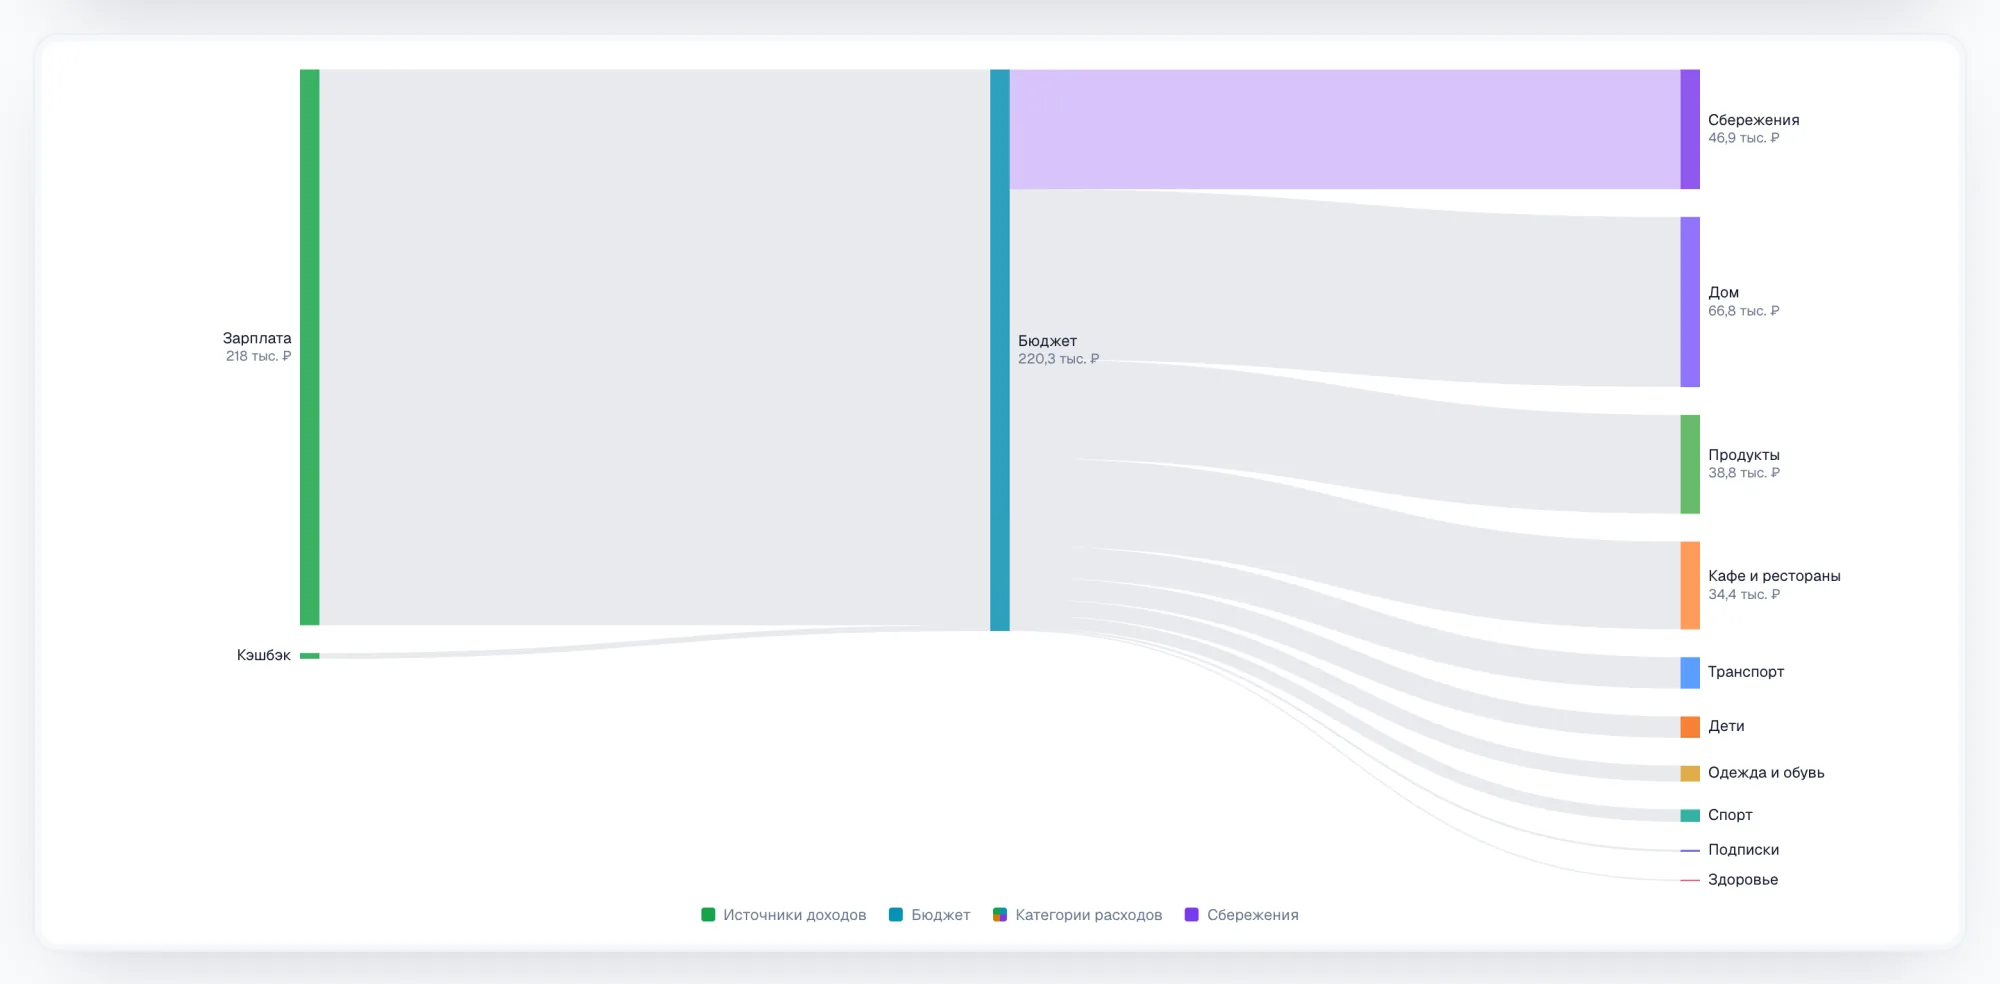Click the teal Бюджет center node
The image size is (2000, 984).
(x=1000, y=350)
